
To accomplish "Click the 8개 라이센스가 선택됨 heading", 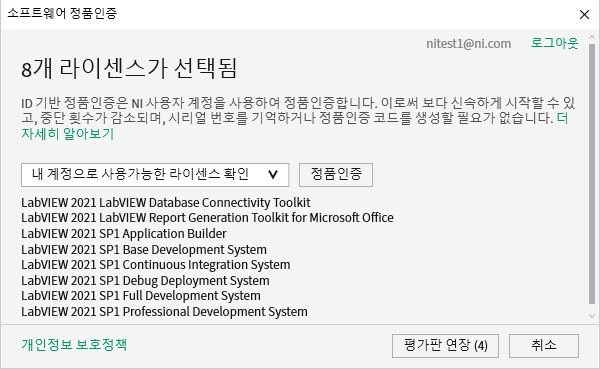I will click(x=129, y=69).
